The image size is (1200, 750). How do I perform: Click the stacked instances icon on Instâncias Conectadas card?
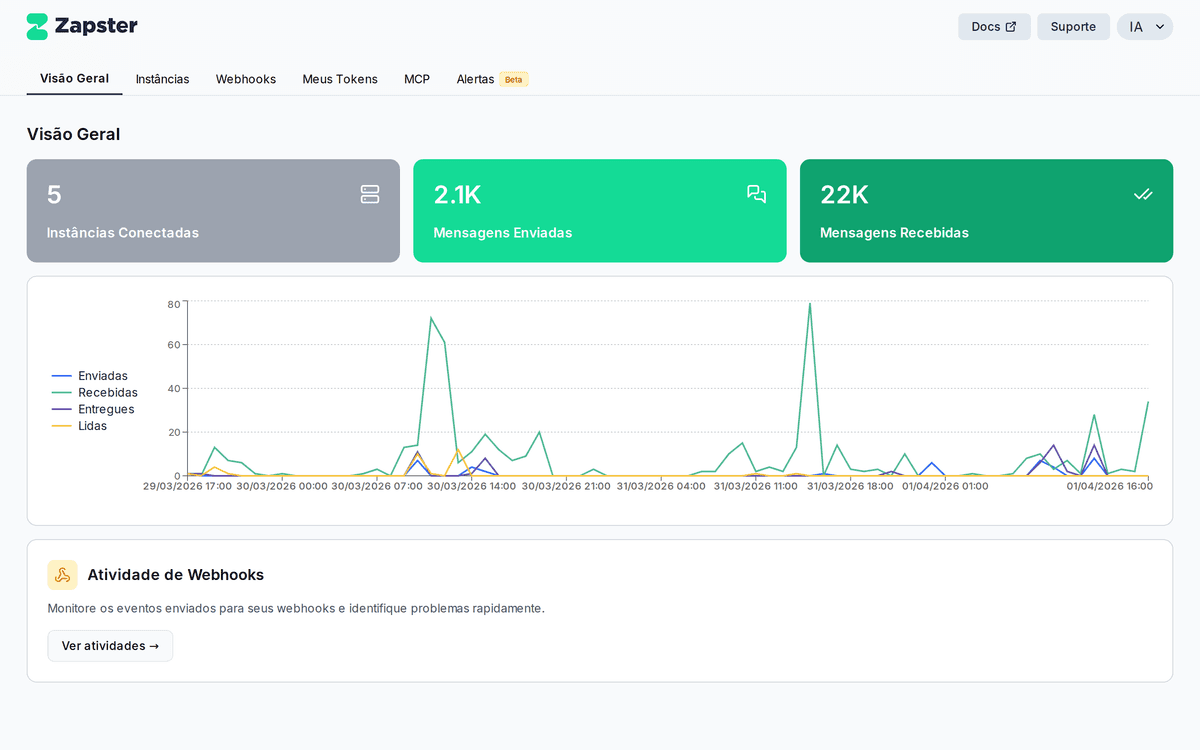(x=370, y=194)
